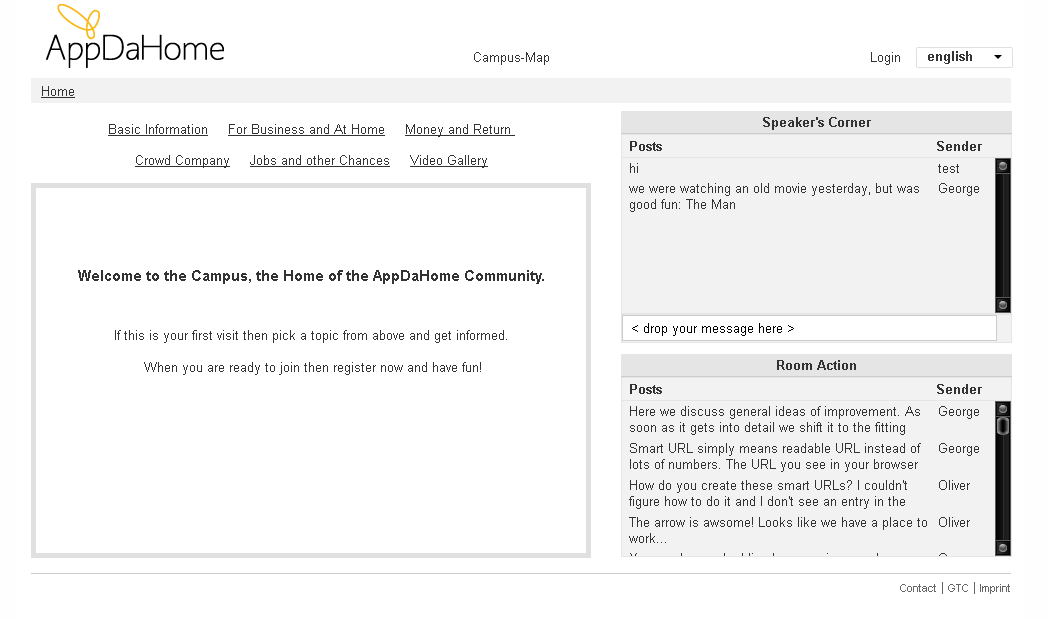
Task: Open the GTC footer link
Action: (958, 588)
